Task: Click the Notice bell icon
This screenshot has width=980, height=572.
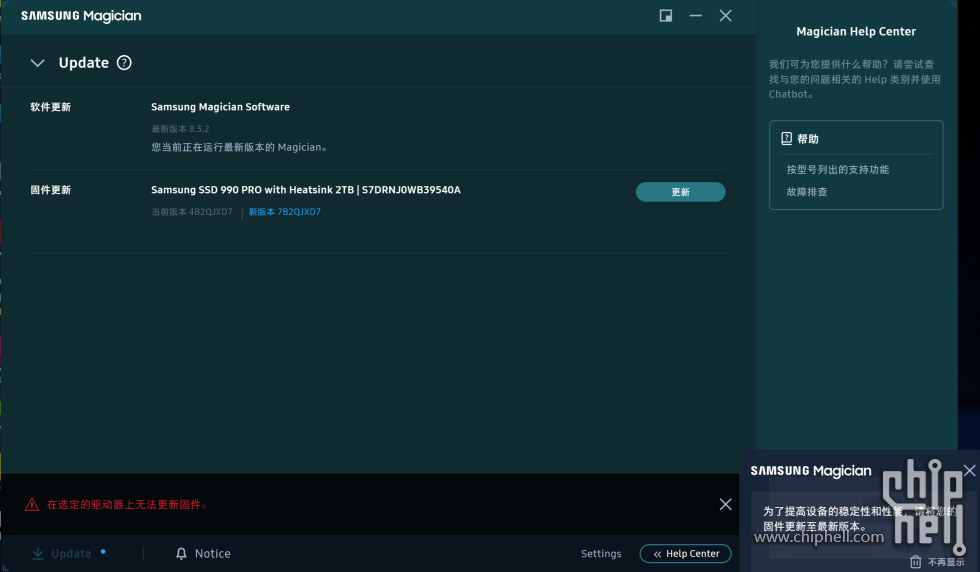Action: tap(181, 553)
